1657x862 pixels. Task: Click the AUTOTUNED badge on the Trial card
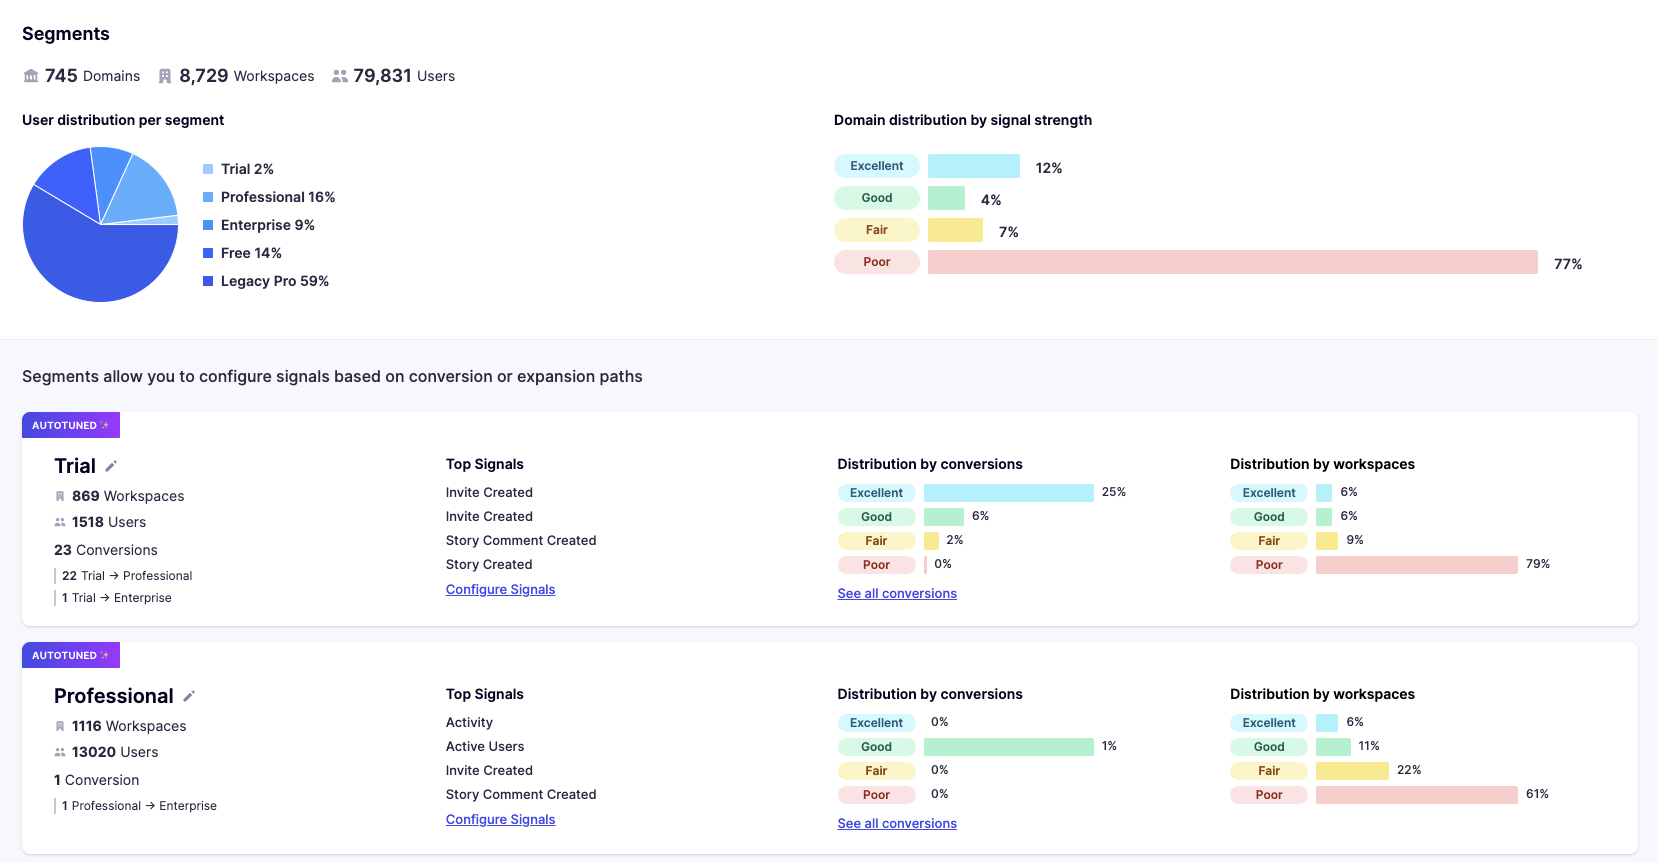71,425
